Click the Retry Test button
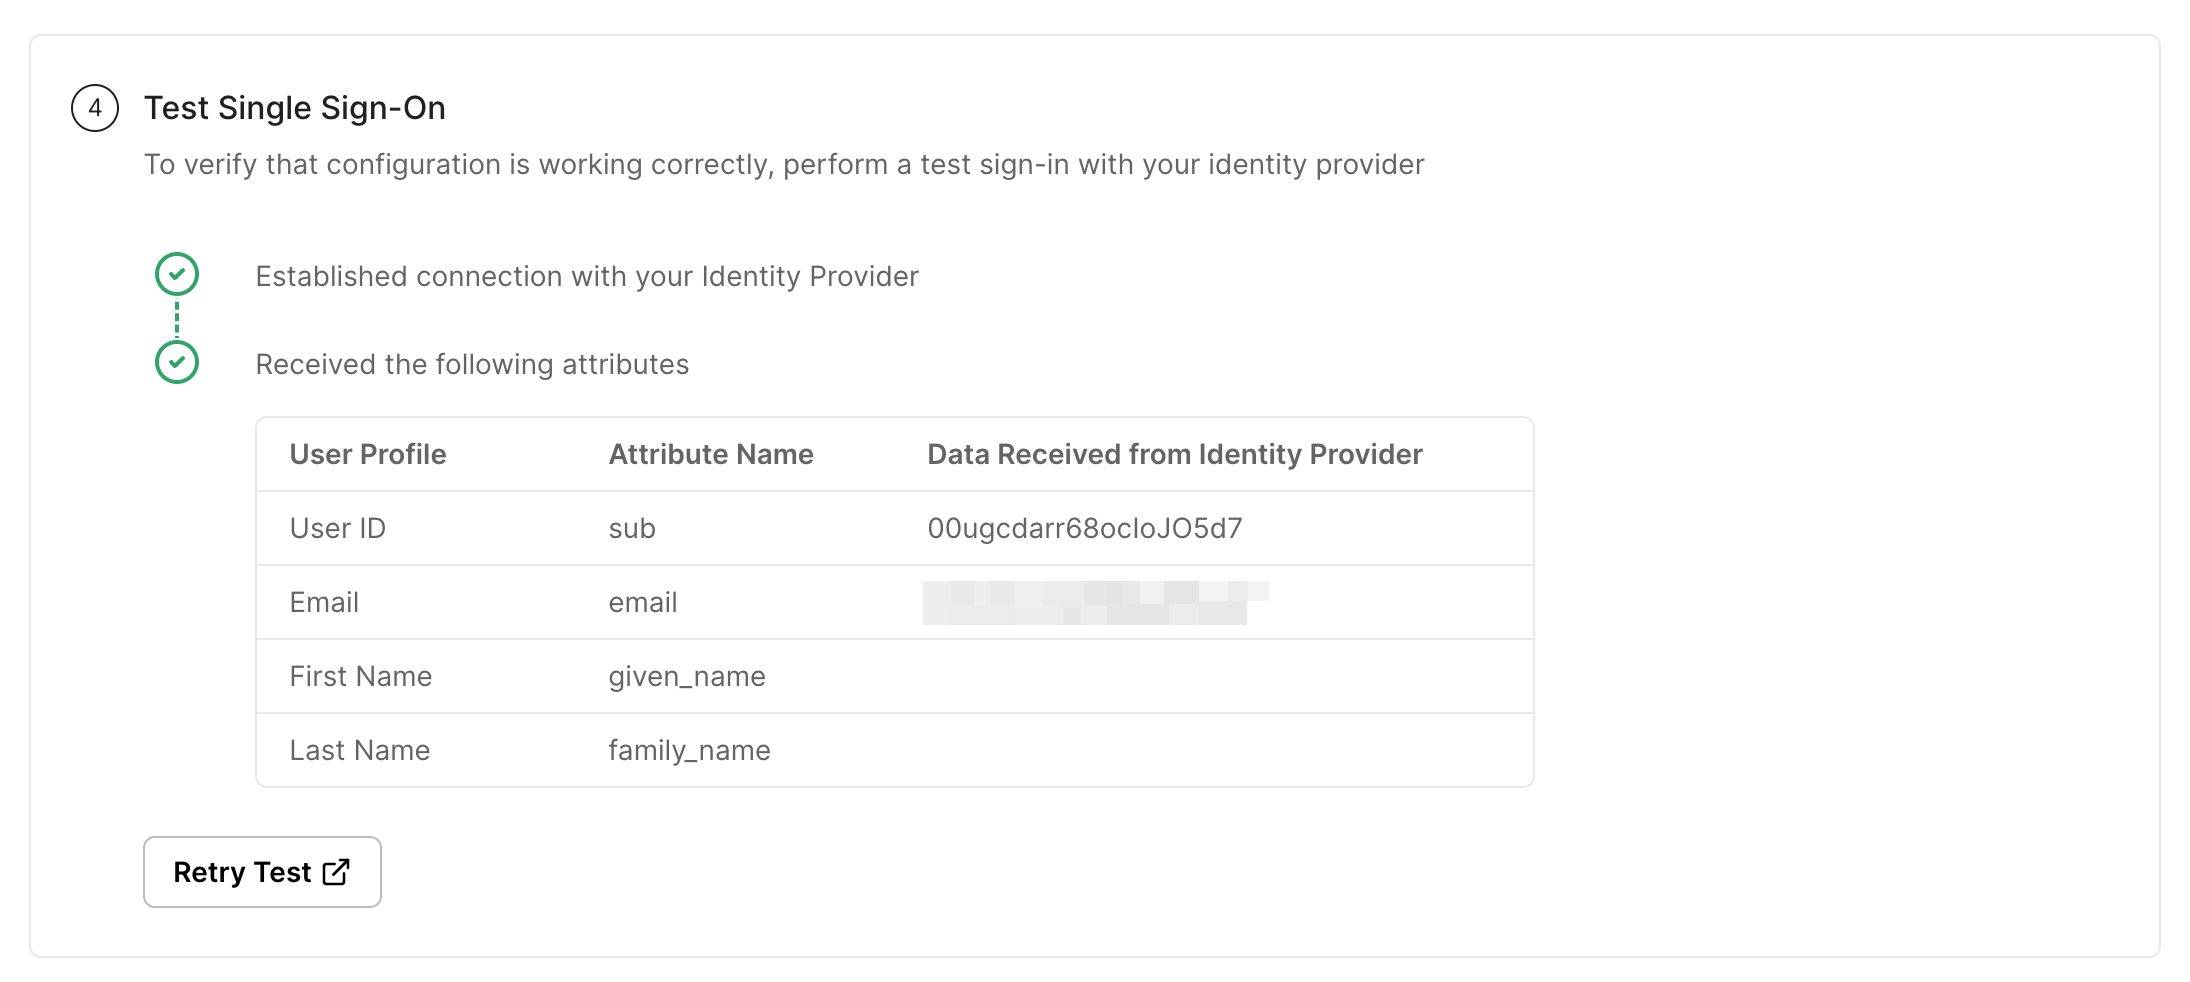Viewport: 2190px width, 982px height. [x=261, y=872]
